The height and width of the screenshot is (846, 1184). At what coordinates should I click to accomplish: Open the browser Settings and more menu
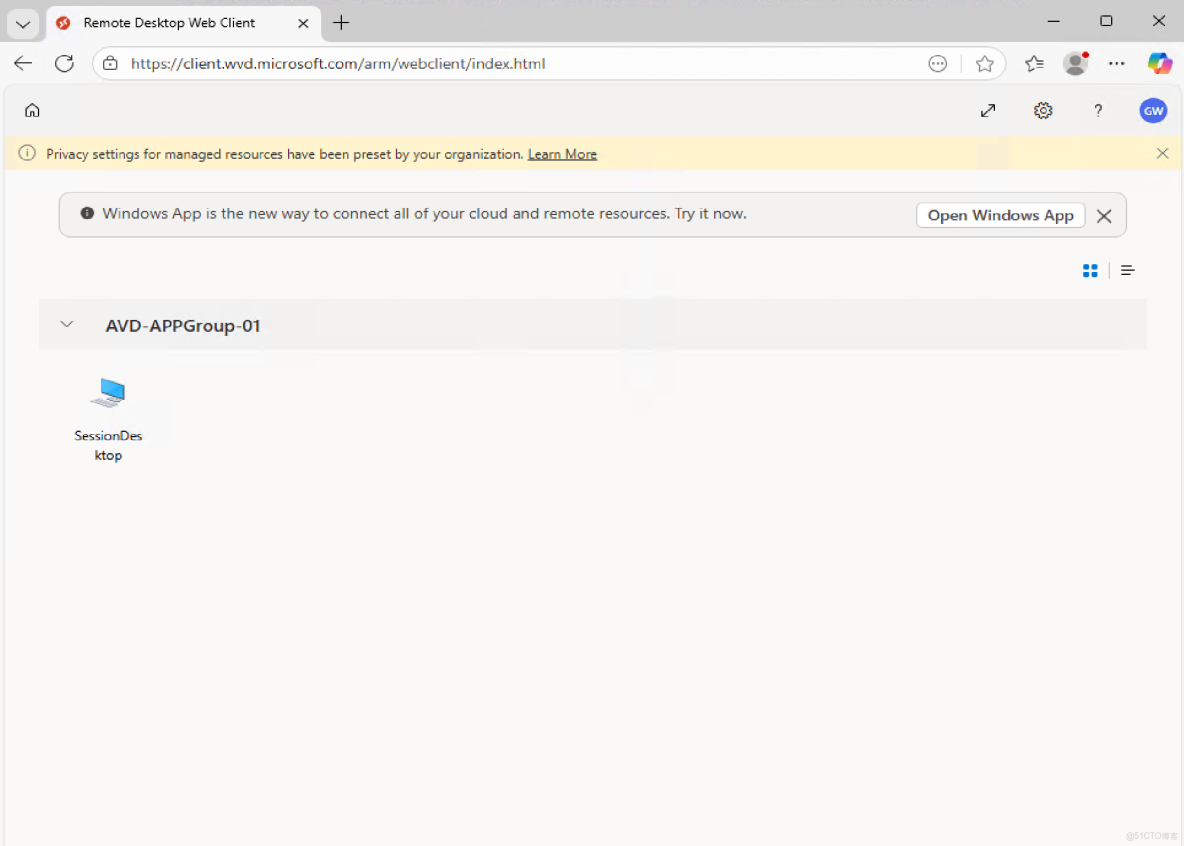click(x=1117, y=63)
